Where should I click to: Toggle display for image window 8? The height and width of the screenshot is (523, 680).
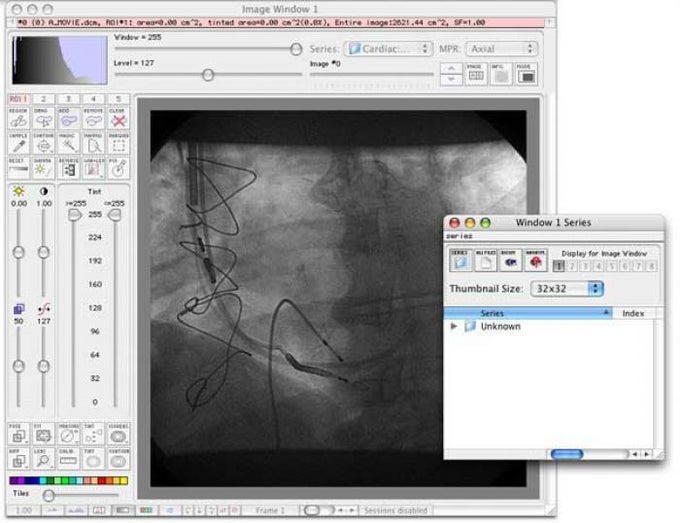tap(651, 266)
